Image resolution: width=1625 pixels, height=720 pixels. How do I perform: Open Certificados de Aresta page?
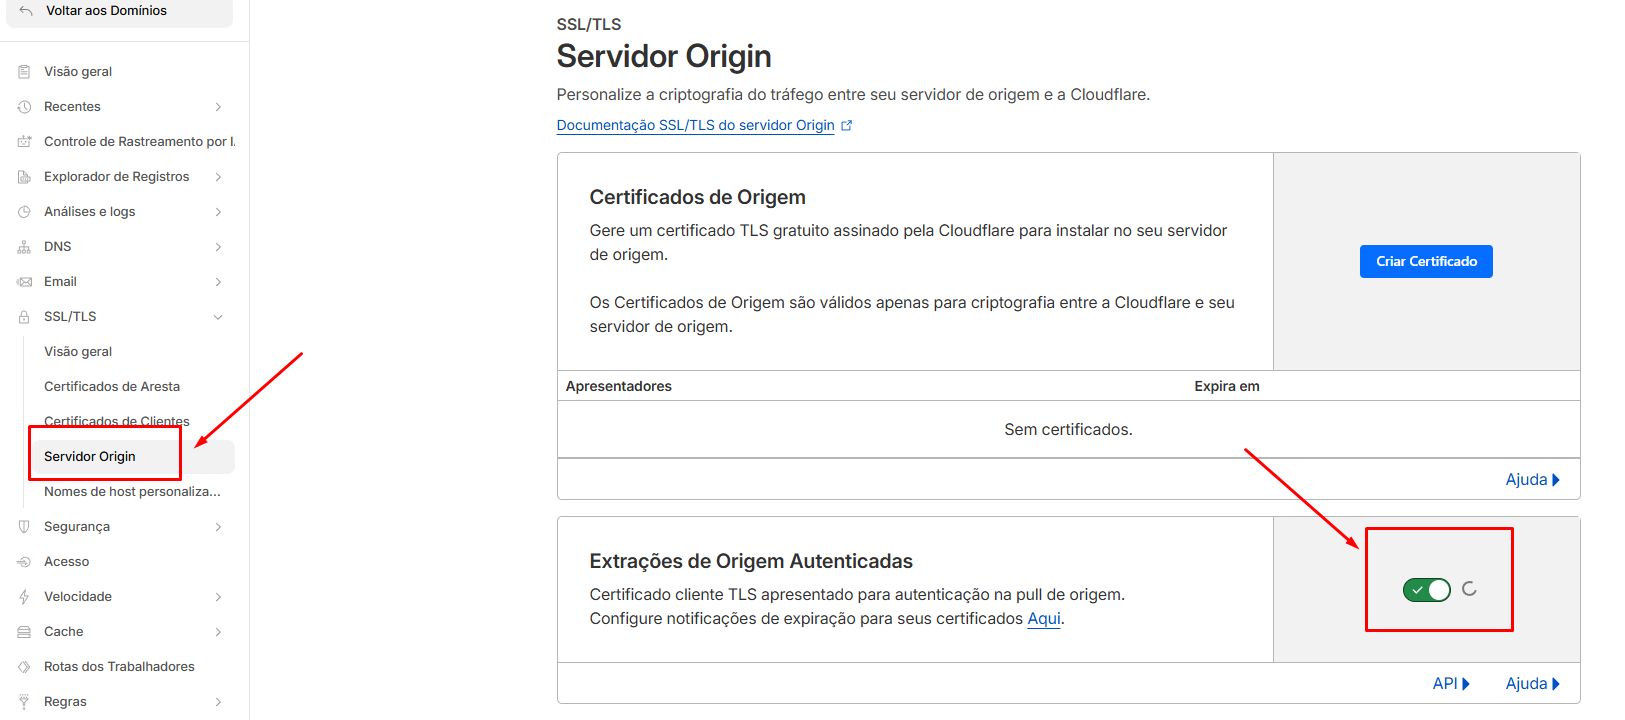click(112, 387)
